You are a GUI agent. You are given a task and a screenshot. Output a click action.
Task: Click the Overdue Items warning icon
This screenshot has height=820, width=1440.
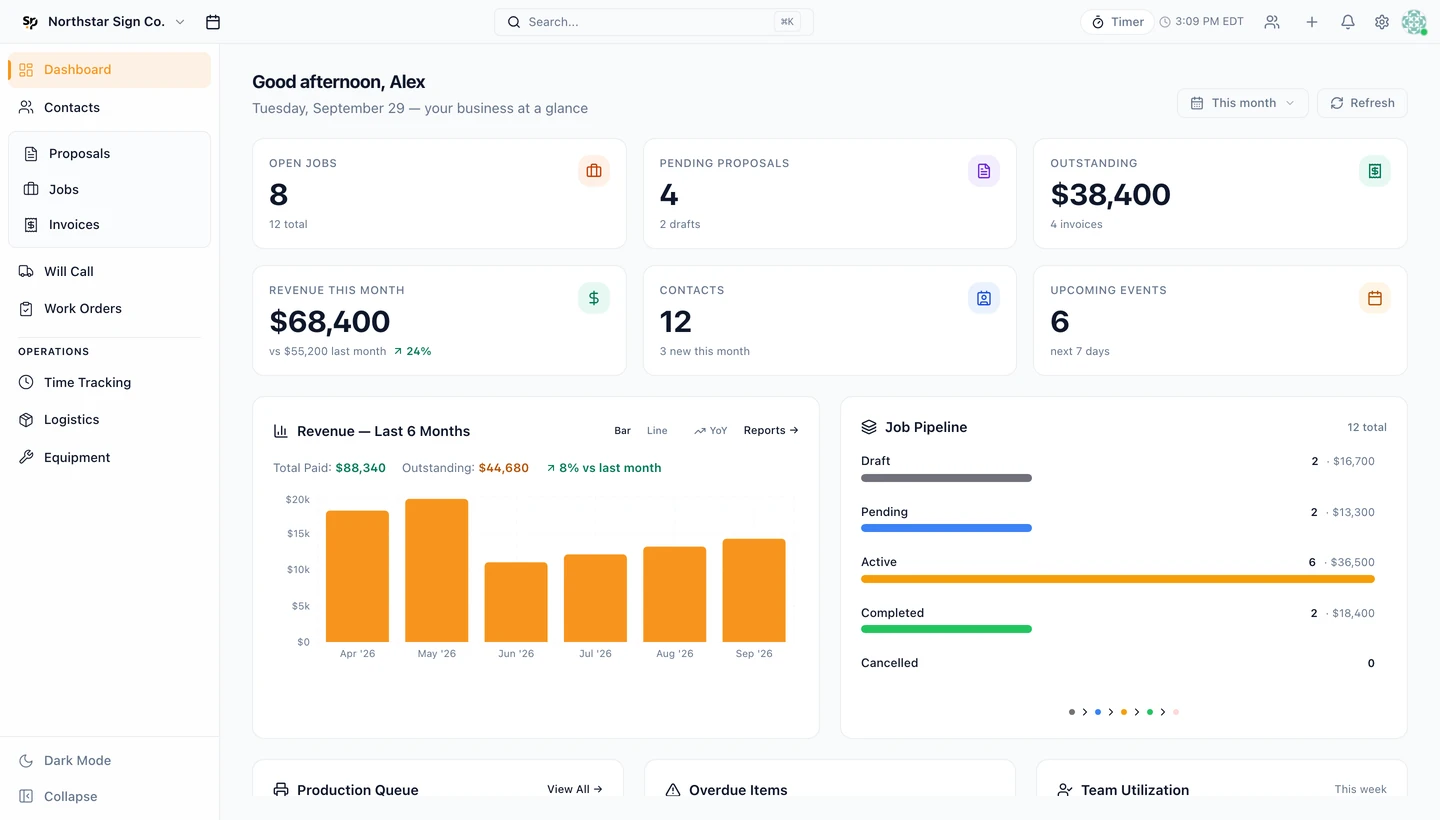tap(673, 790)
